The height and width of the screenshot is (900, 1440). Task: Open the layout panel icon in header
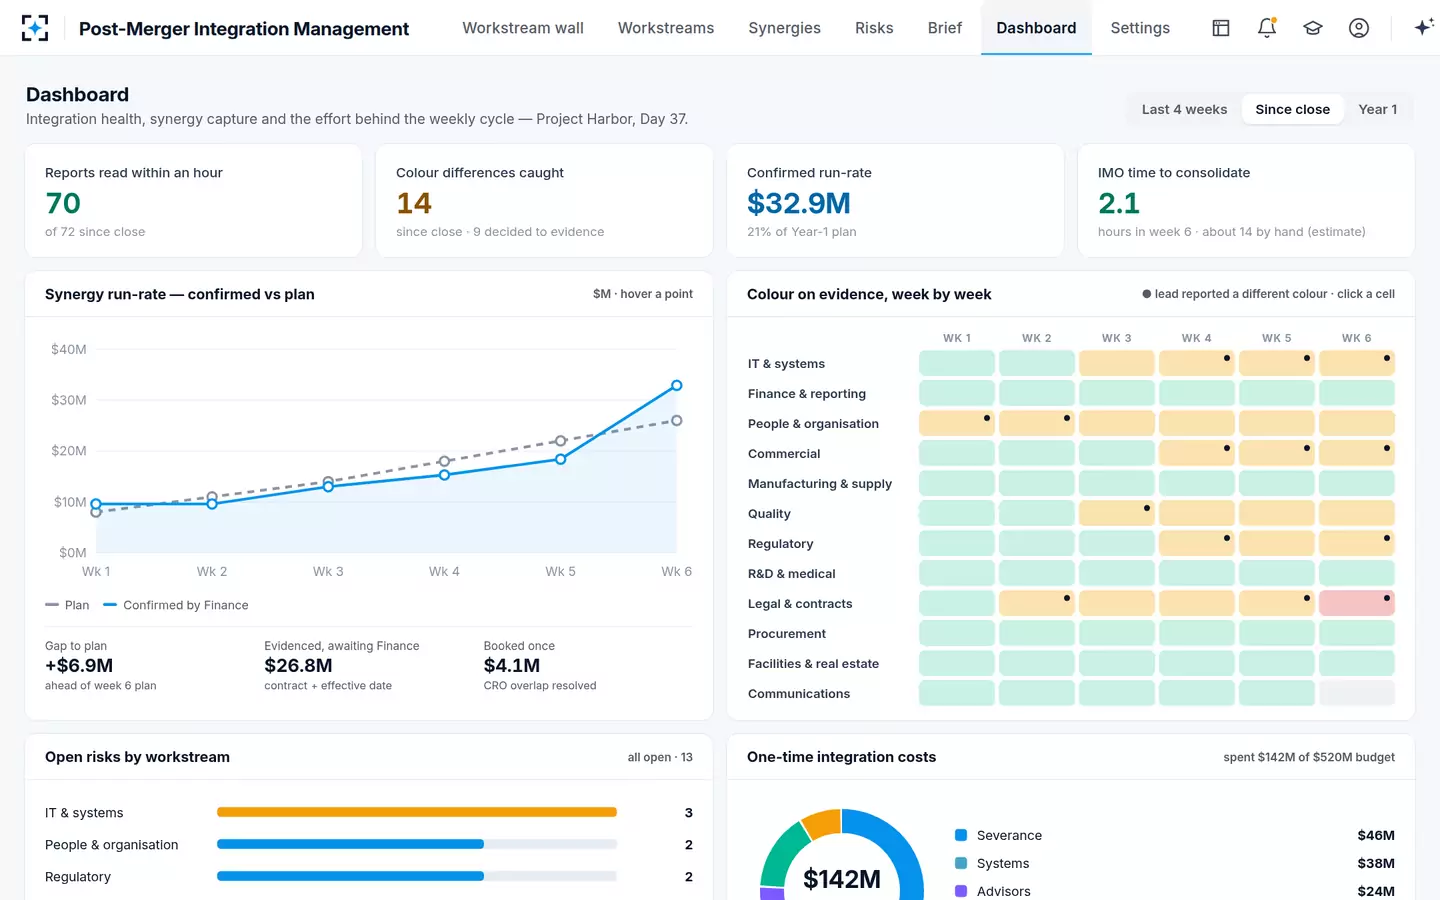tap(1221, 28)
